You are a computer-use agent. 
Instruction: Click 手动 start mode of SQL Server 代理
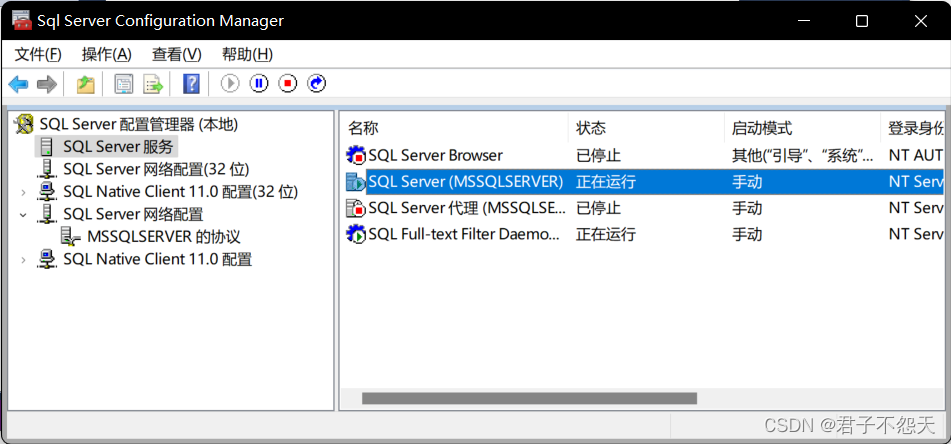[x=747, y=208]
